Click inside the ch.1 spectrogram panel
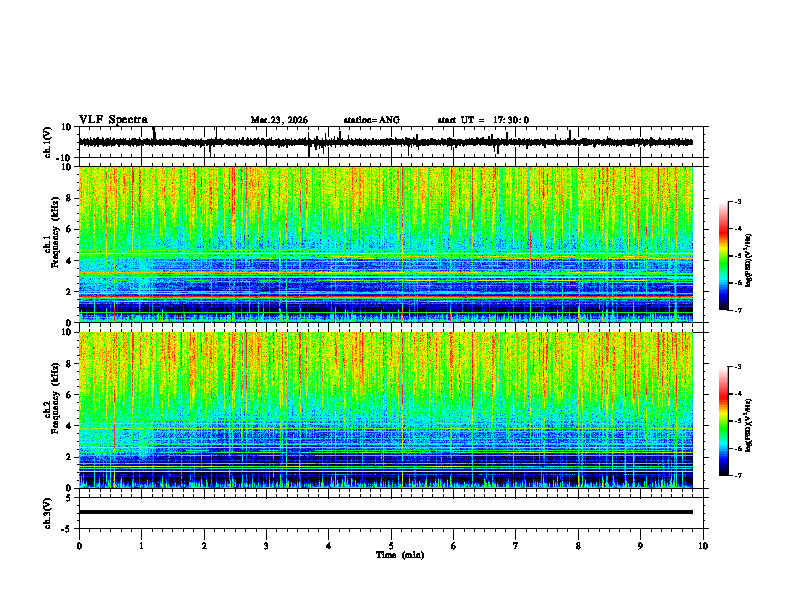Image resolution: width=792 pixels, height=612 pixels. (x=385, y=244)
